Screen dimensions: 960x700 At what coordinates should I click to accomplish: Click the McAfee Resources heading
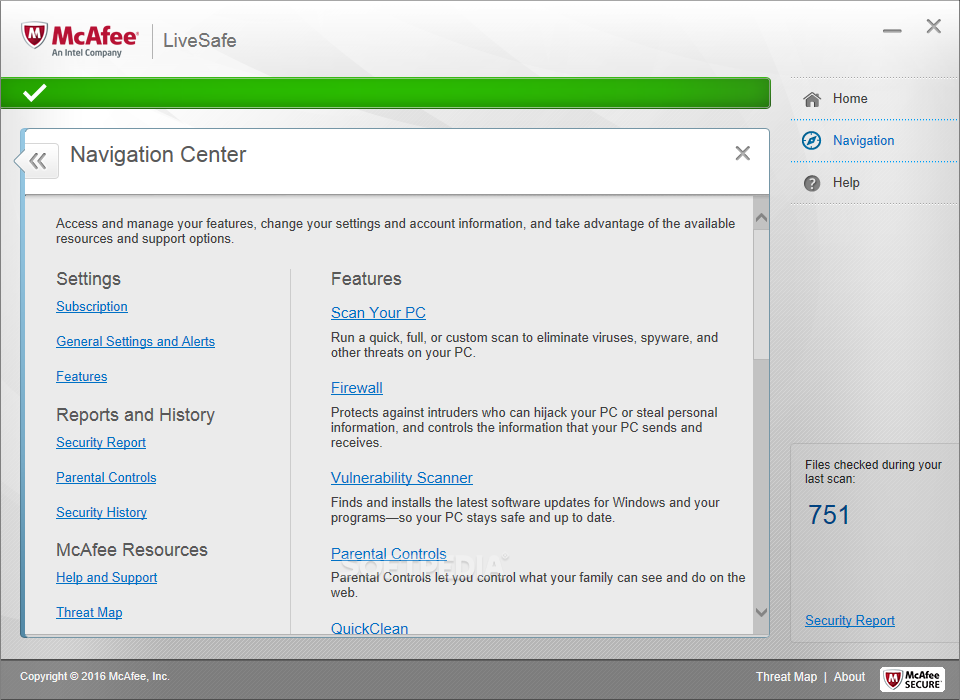click(132, 550)
